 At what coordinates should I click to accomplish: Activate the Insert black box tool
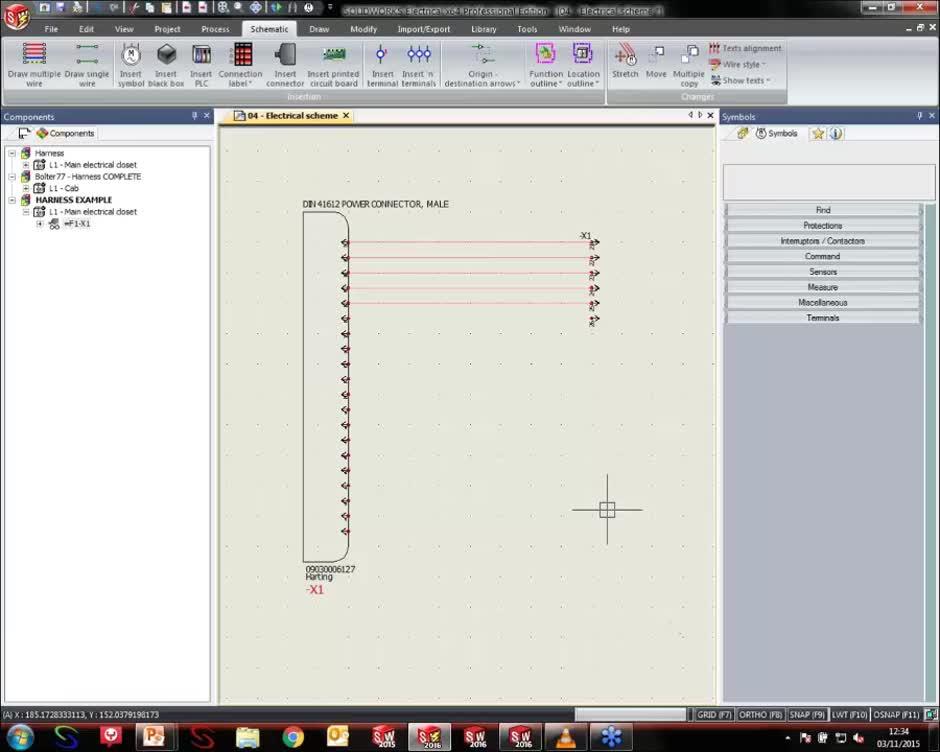pyautogui.click(x=166, y=63)
